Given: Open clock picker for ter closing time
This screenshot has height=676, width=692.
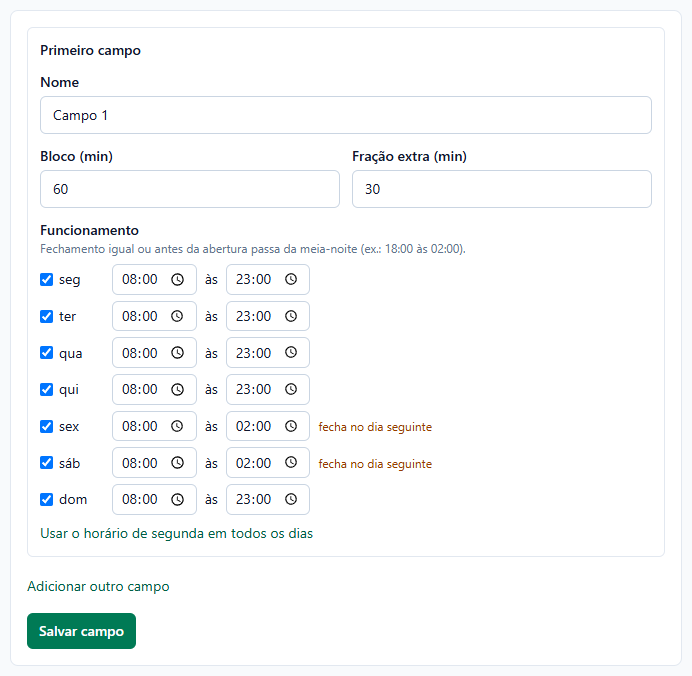Looking at the screenshot, I should point(291,316).
